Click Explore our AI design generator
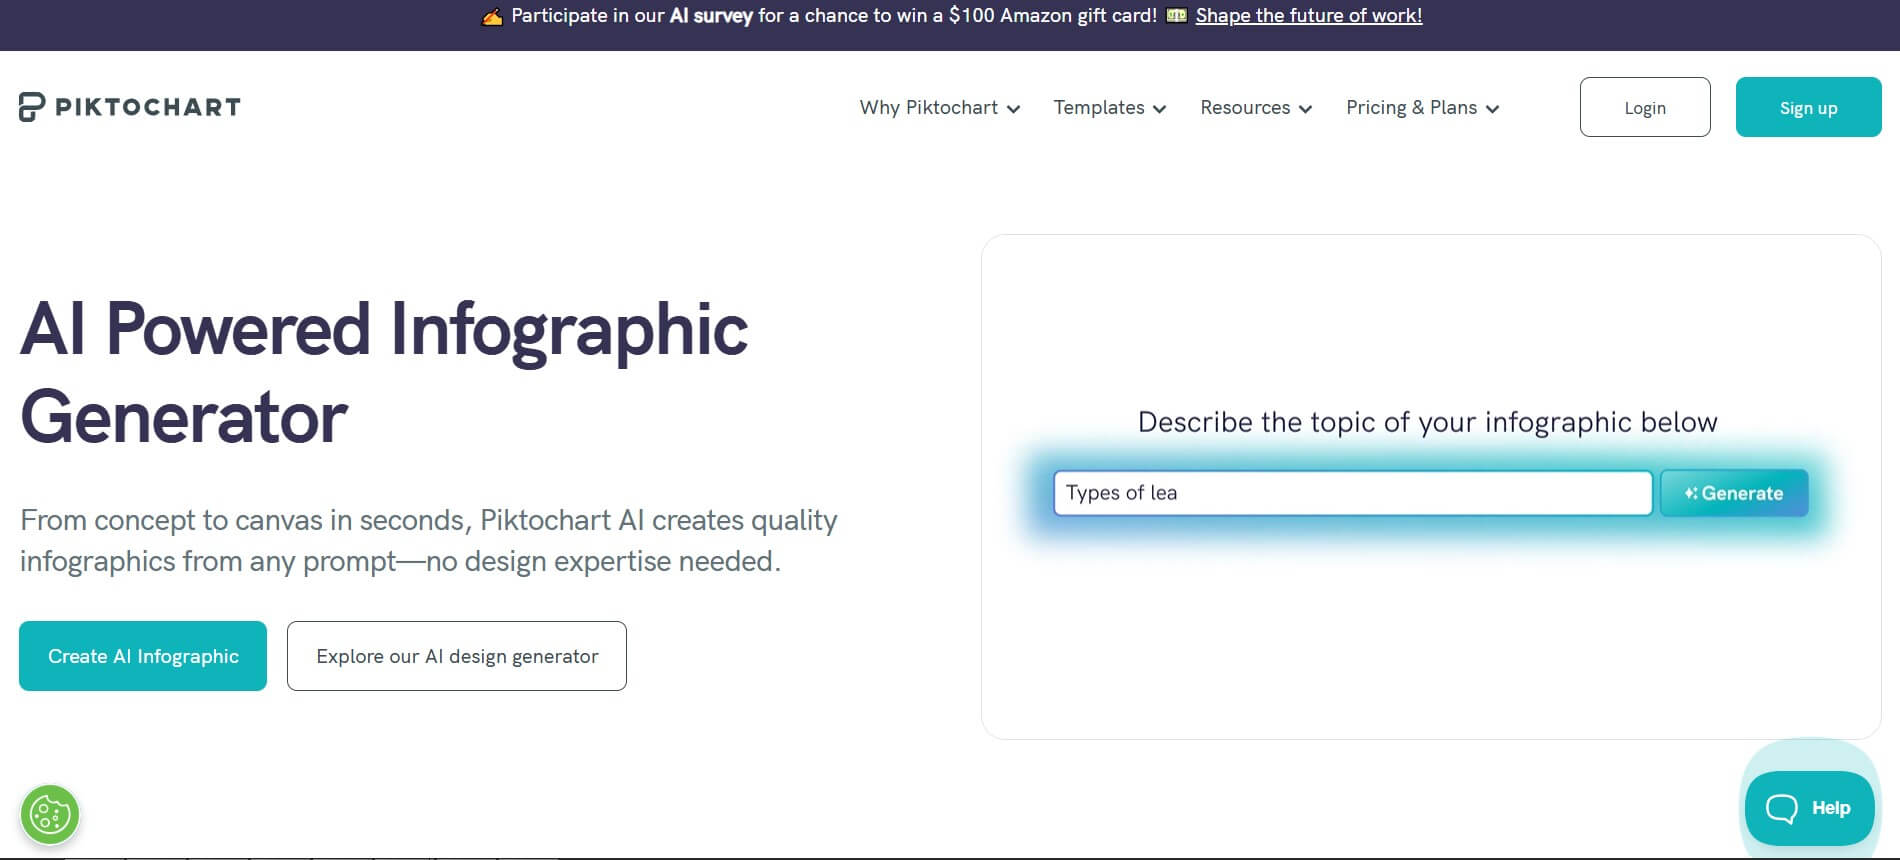The height and width of the screenshot is (860, 1900). tap(457, 656)
